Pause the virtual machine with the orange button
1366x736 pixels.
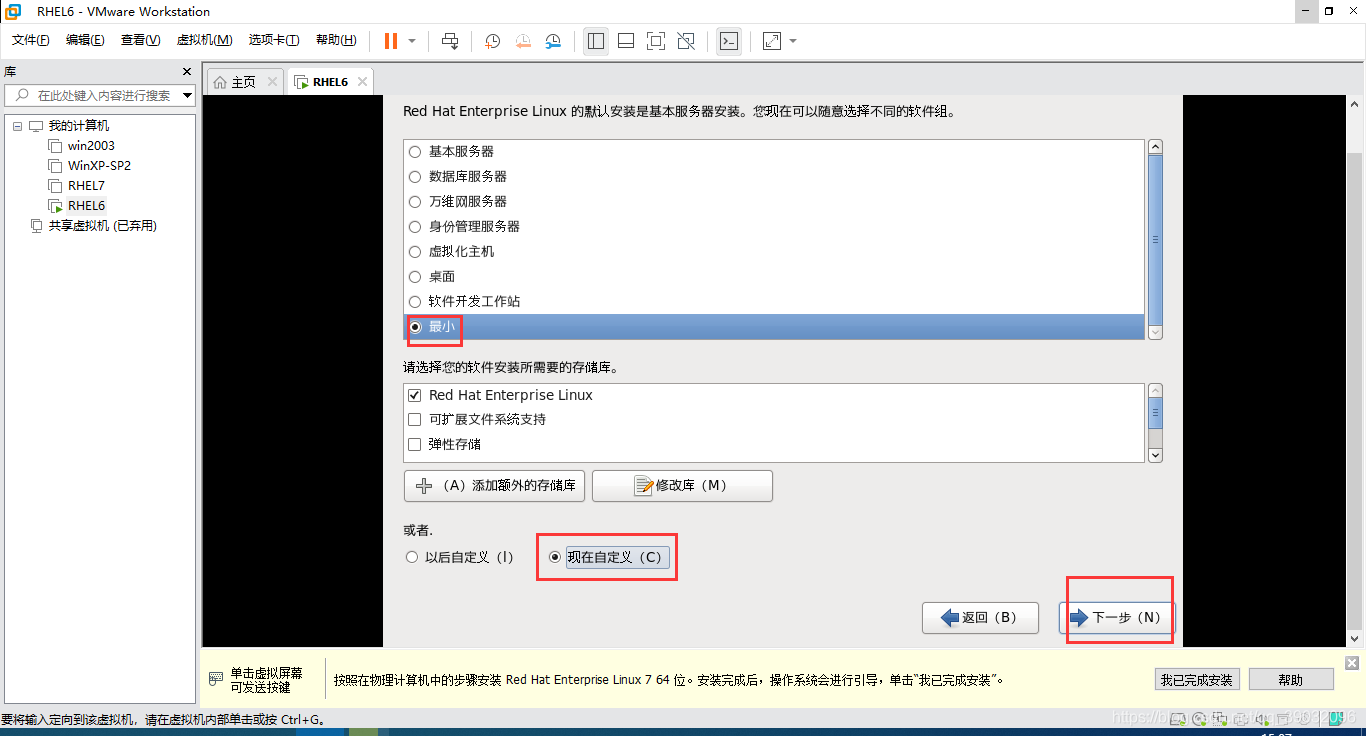(390, 41)
